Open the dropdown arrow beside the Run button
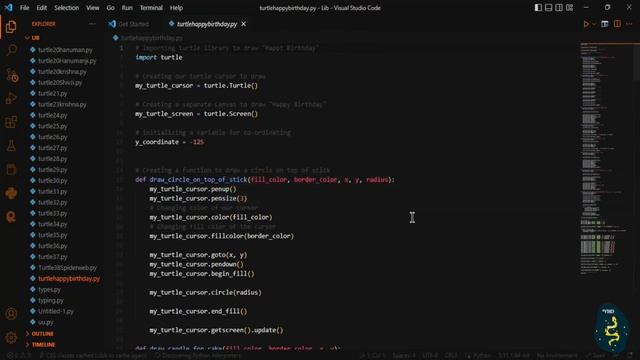This screenshot has height=360, width=640. (594, 24)
